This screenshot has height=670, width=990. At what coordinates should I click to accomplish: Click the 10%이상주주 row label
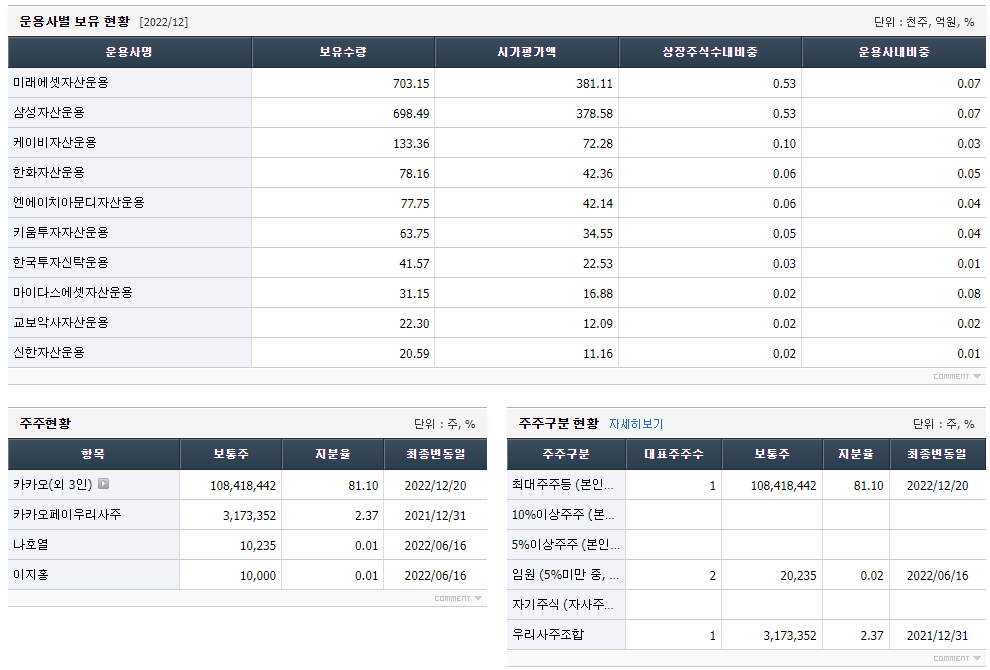tap(563, 515)
